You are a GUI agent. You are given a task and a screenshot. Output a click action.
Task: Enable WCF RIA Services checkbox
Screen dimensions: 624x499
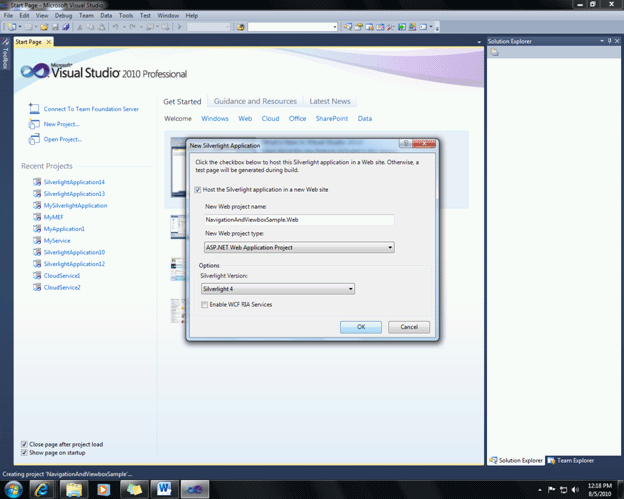205,305
